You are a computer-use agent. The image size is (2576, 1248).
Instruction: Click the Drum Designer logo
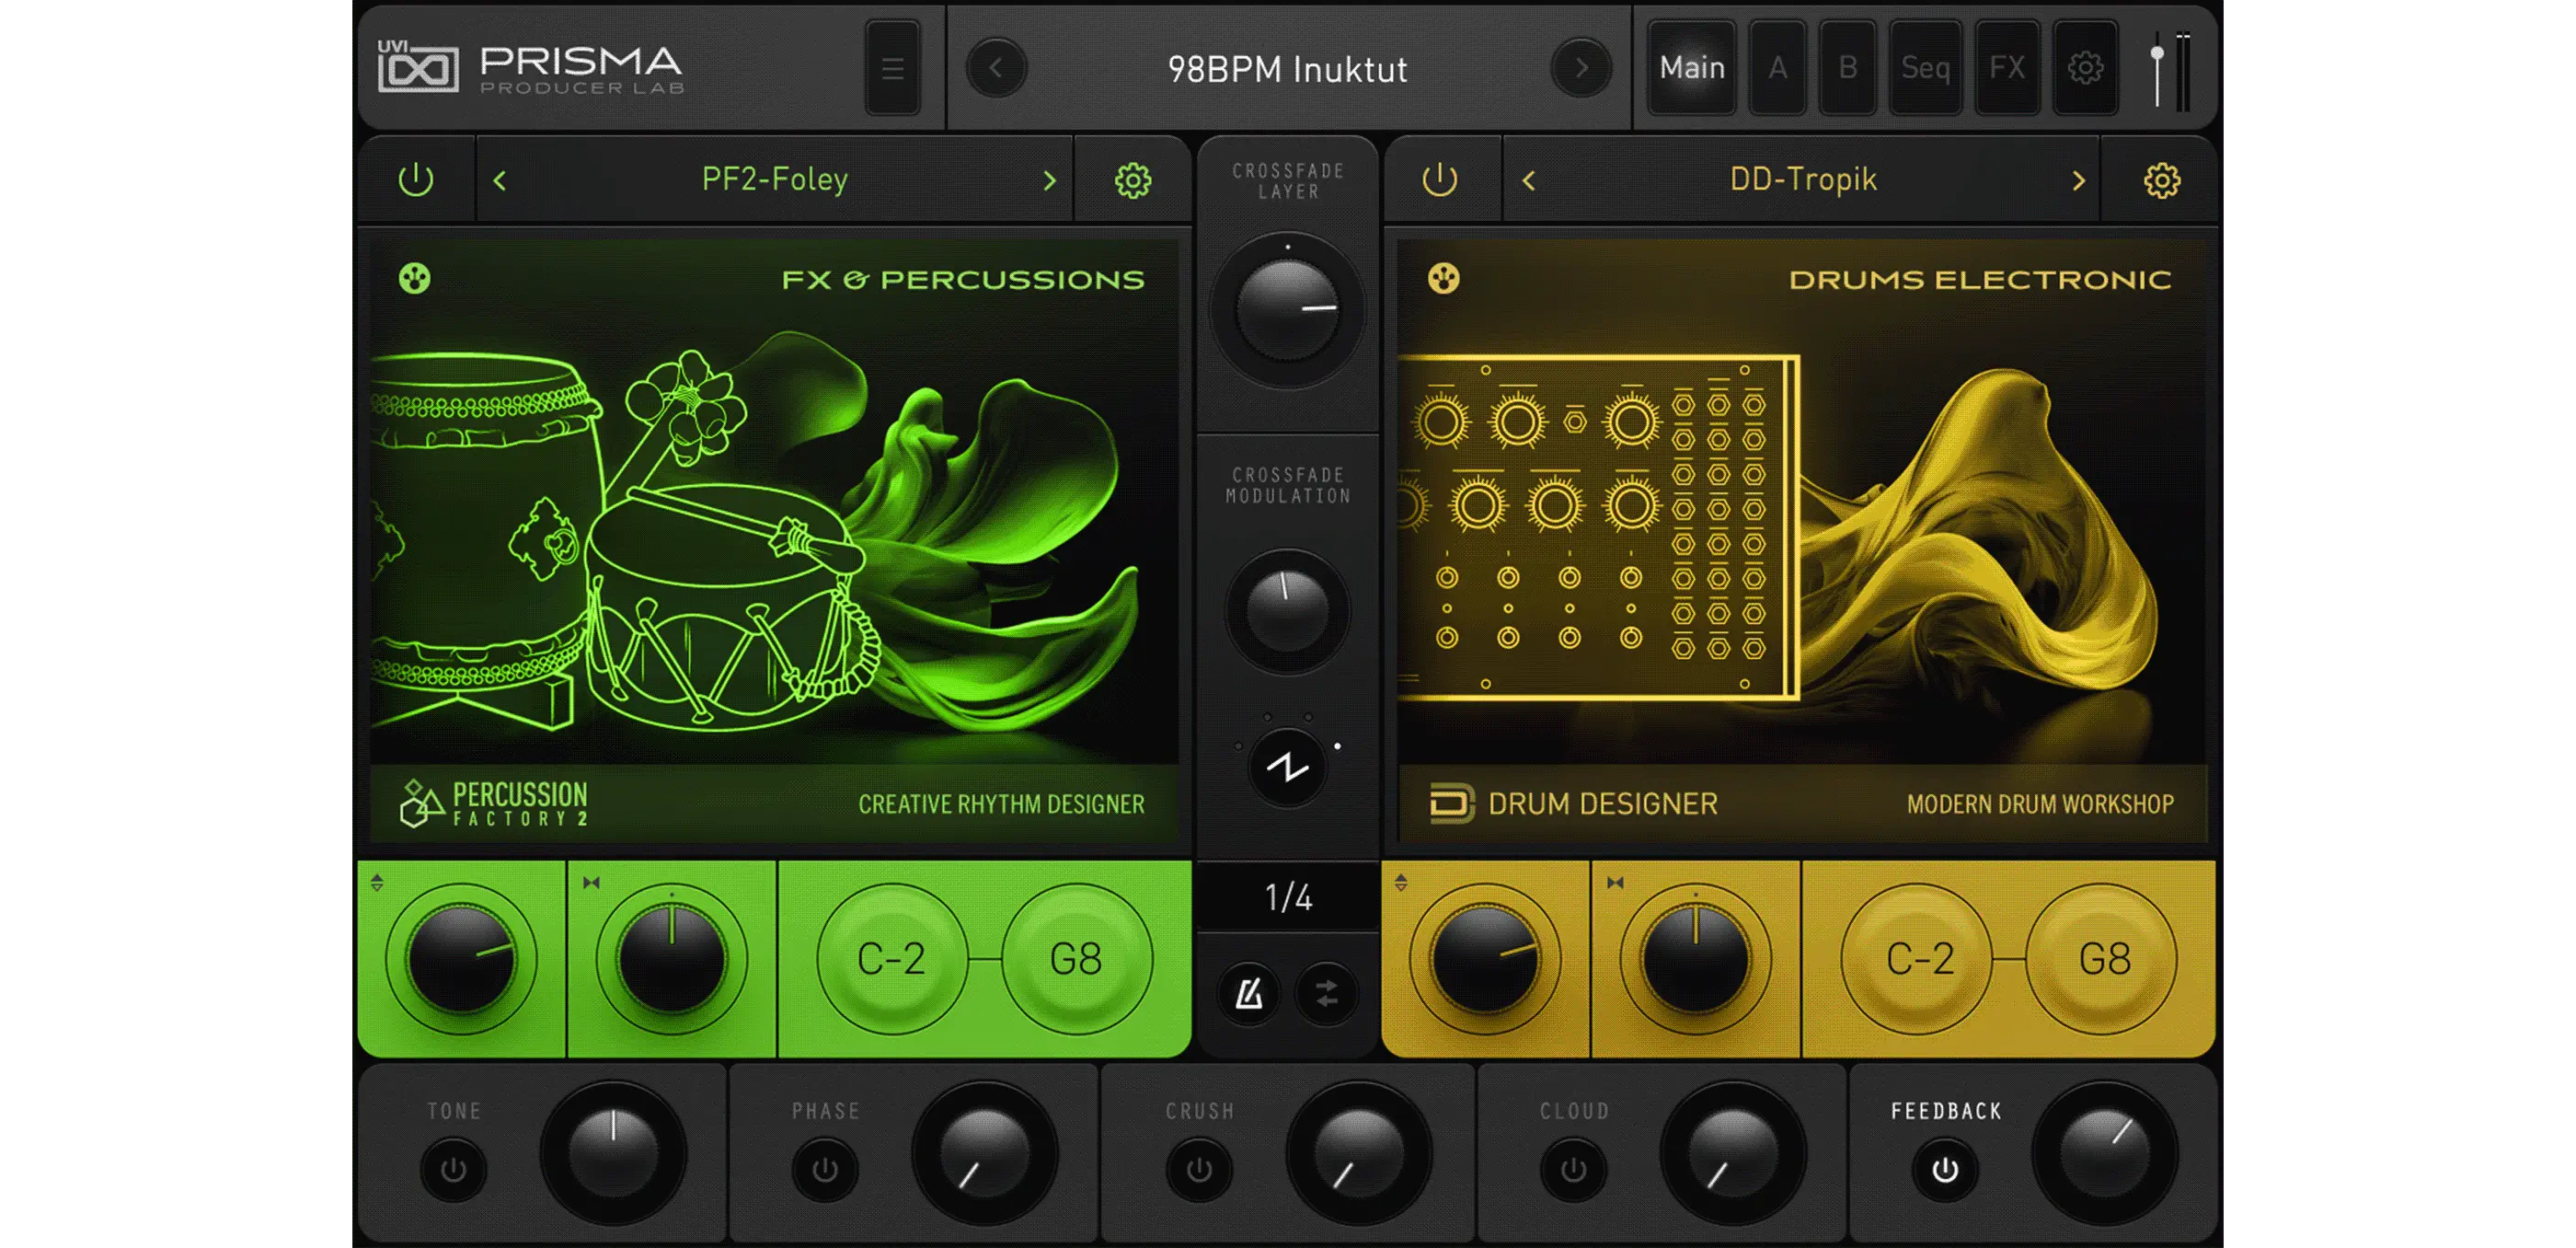(x=1573, y=803)
